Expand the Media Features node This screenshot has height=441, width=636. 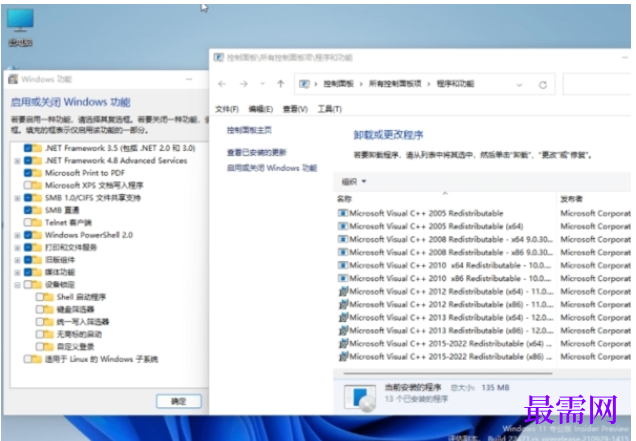click(17, 272)
